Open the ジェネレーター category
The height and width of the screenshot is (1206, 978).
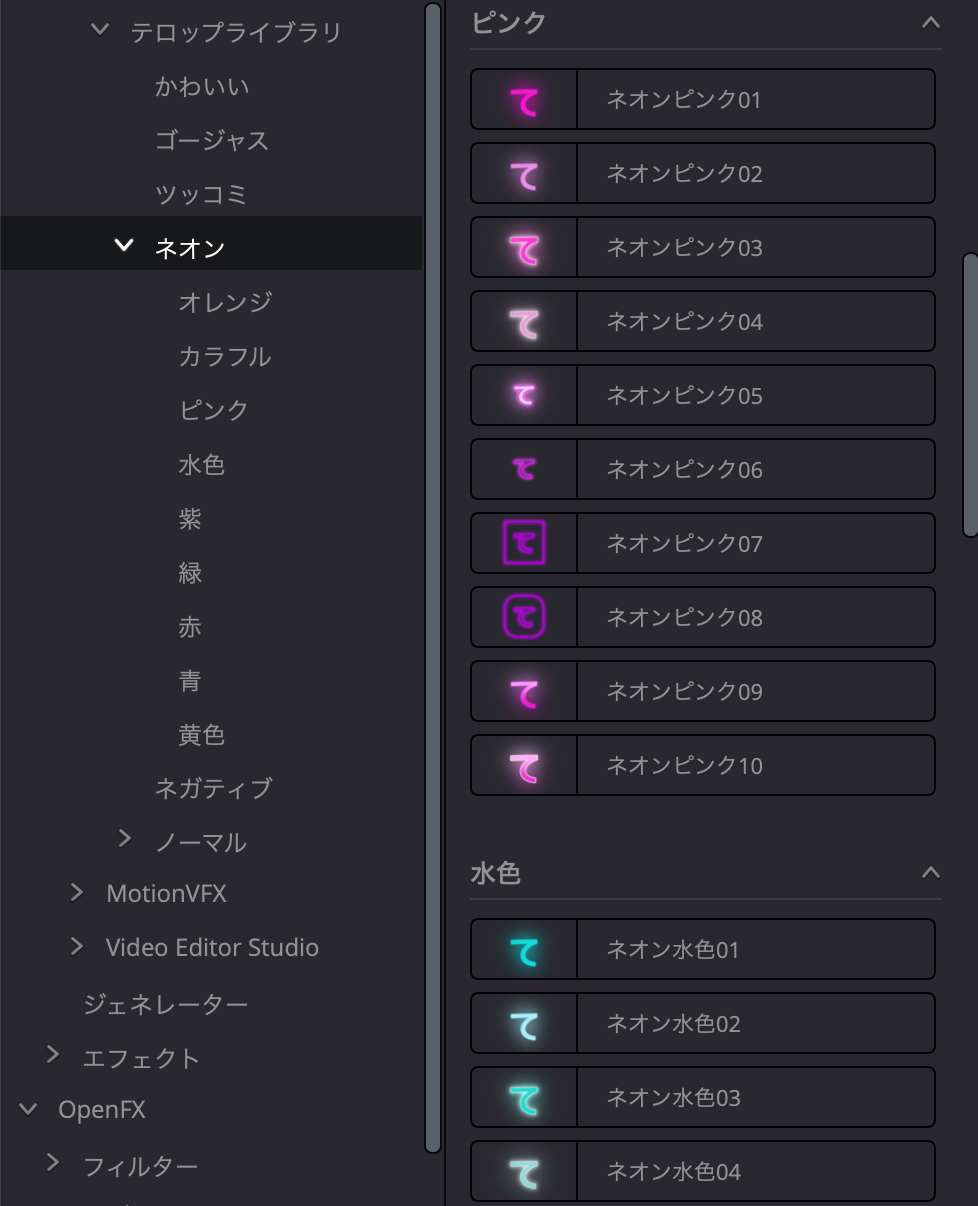pyautogui.click(x=166, y=1004)
